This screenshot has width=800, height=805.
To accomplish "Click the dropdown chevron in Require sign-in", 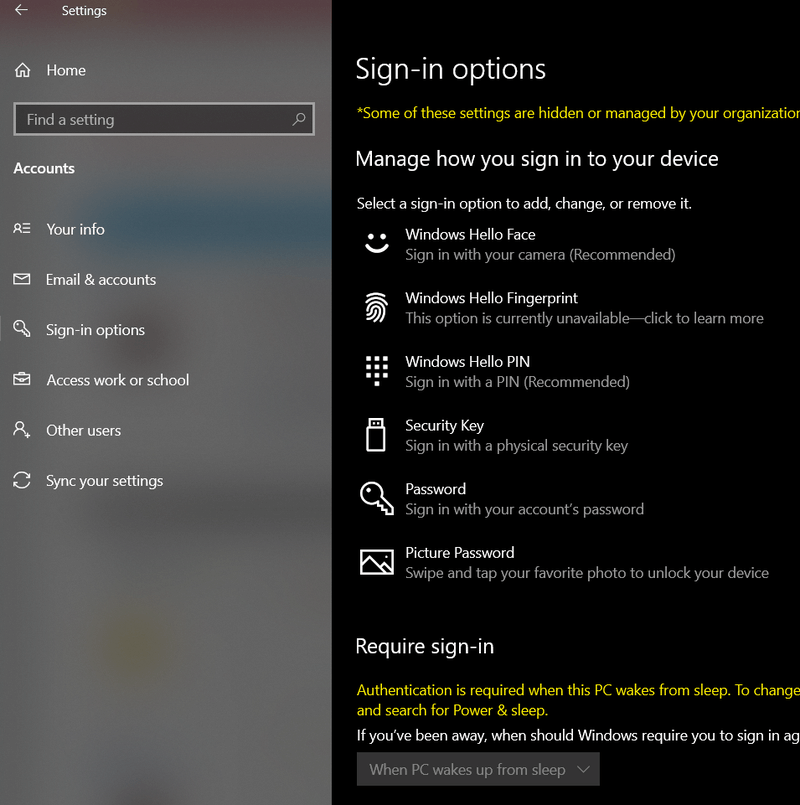I will pyautogui.click(x=583, y=769).
